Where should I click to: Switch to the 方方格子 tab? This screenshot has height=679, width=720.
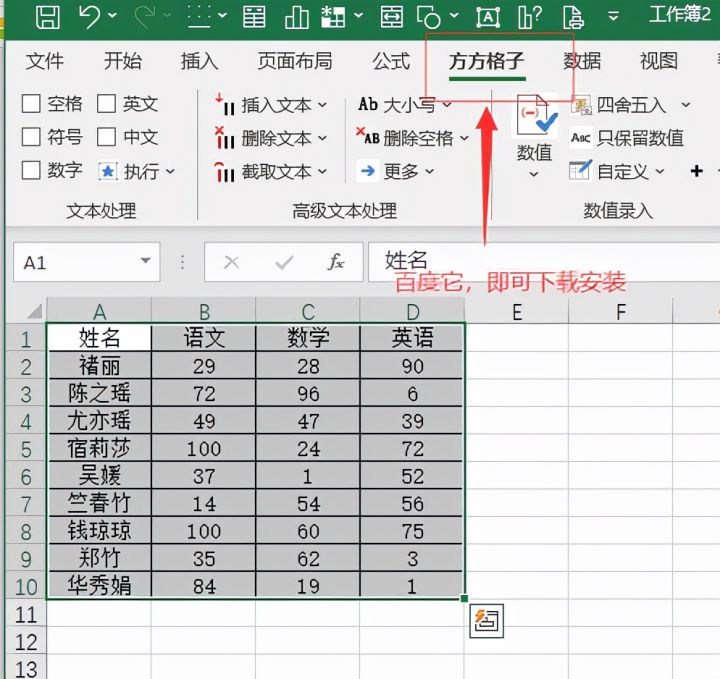point(487,61)
